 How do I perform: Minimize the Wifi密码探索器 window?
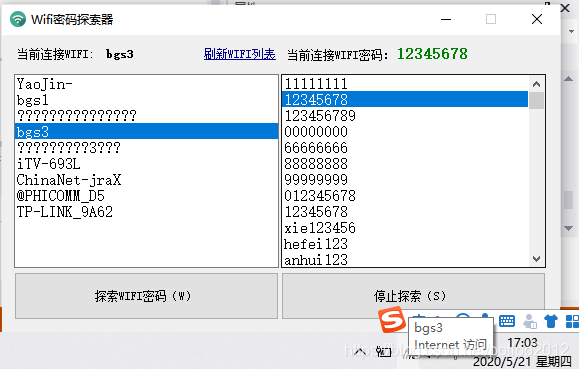coord(446,19)
